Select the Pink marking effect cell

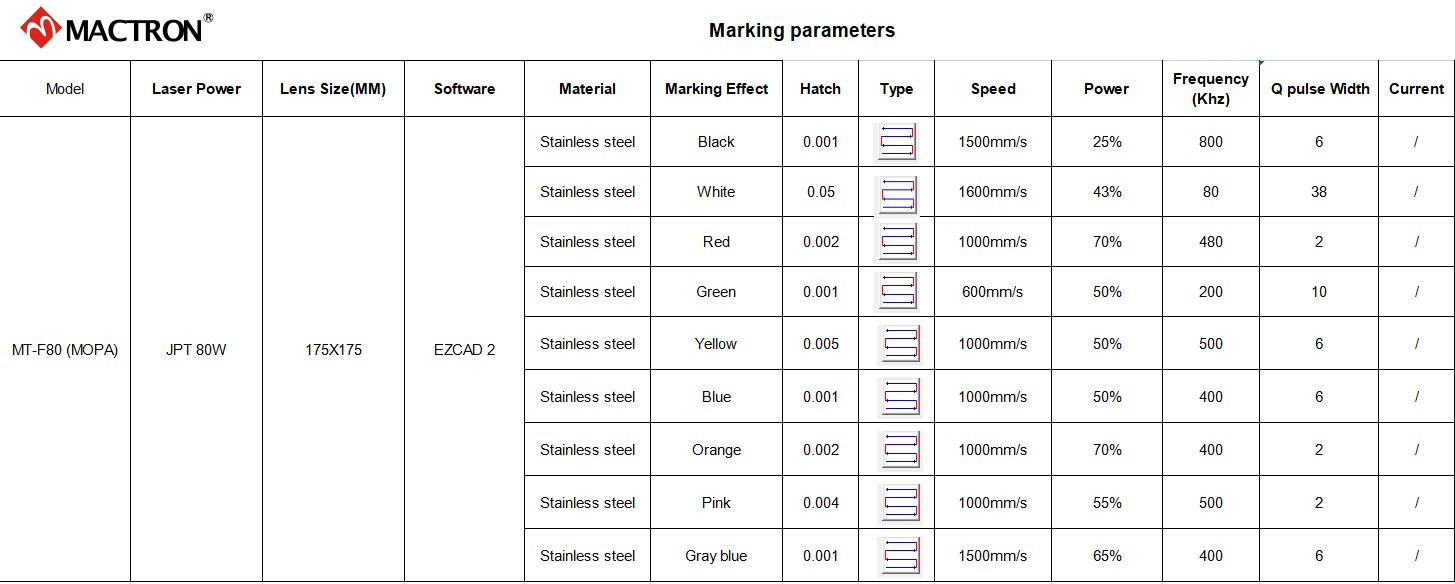tap(716, 503)
